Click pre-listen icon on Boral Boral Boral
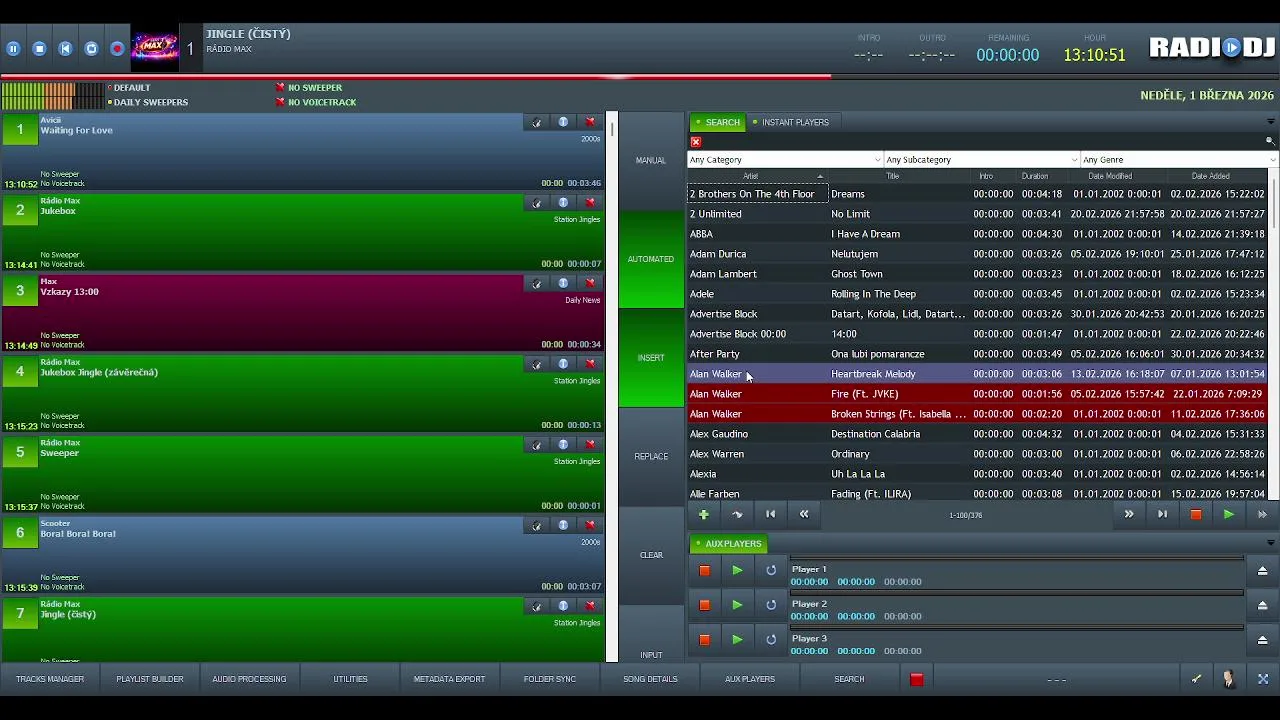Image resolution: width=1280 pixels, height=720 pixels. [x=537, y=525]
